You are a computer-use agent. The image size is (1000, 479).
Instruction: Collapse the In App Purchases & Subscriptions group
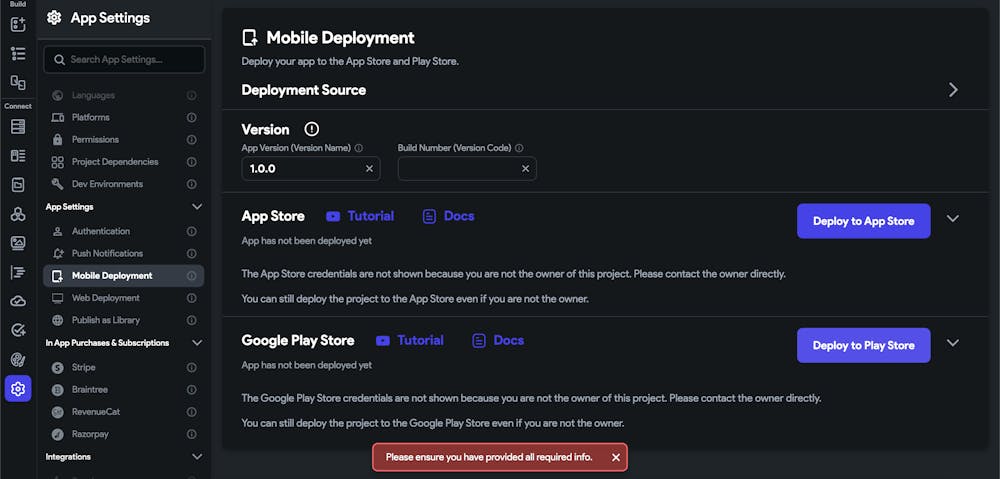coord(197,343)
